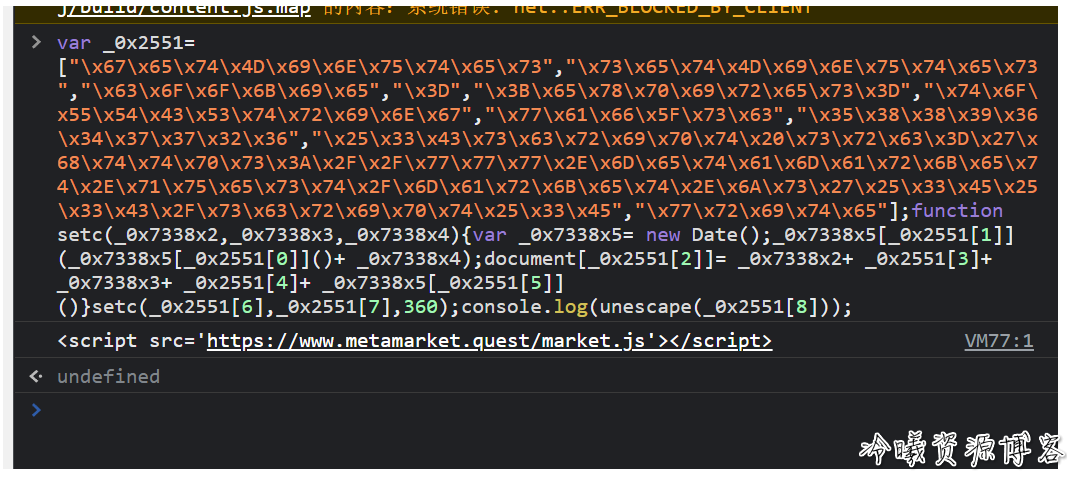The width and height of the screenshot is (1067, 483).
Task: Click the blue console prompt chevron
Action: point(36,410)
